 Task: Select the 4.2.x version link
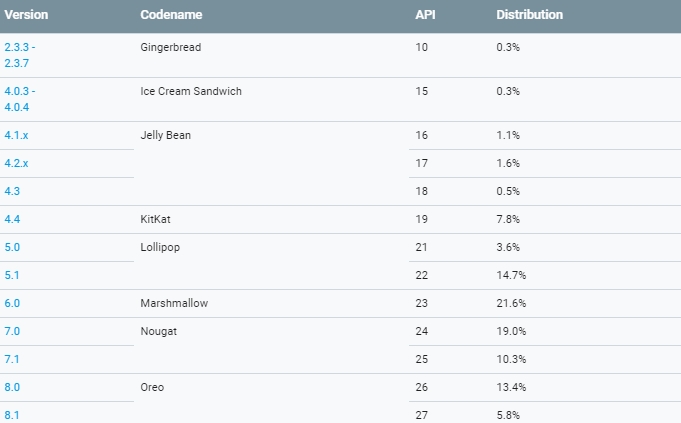pos(16,163)
